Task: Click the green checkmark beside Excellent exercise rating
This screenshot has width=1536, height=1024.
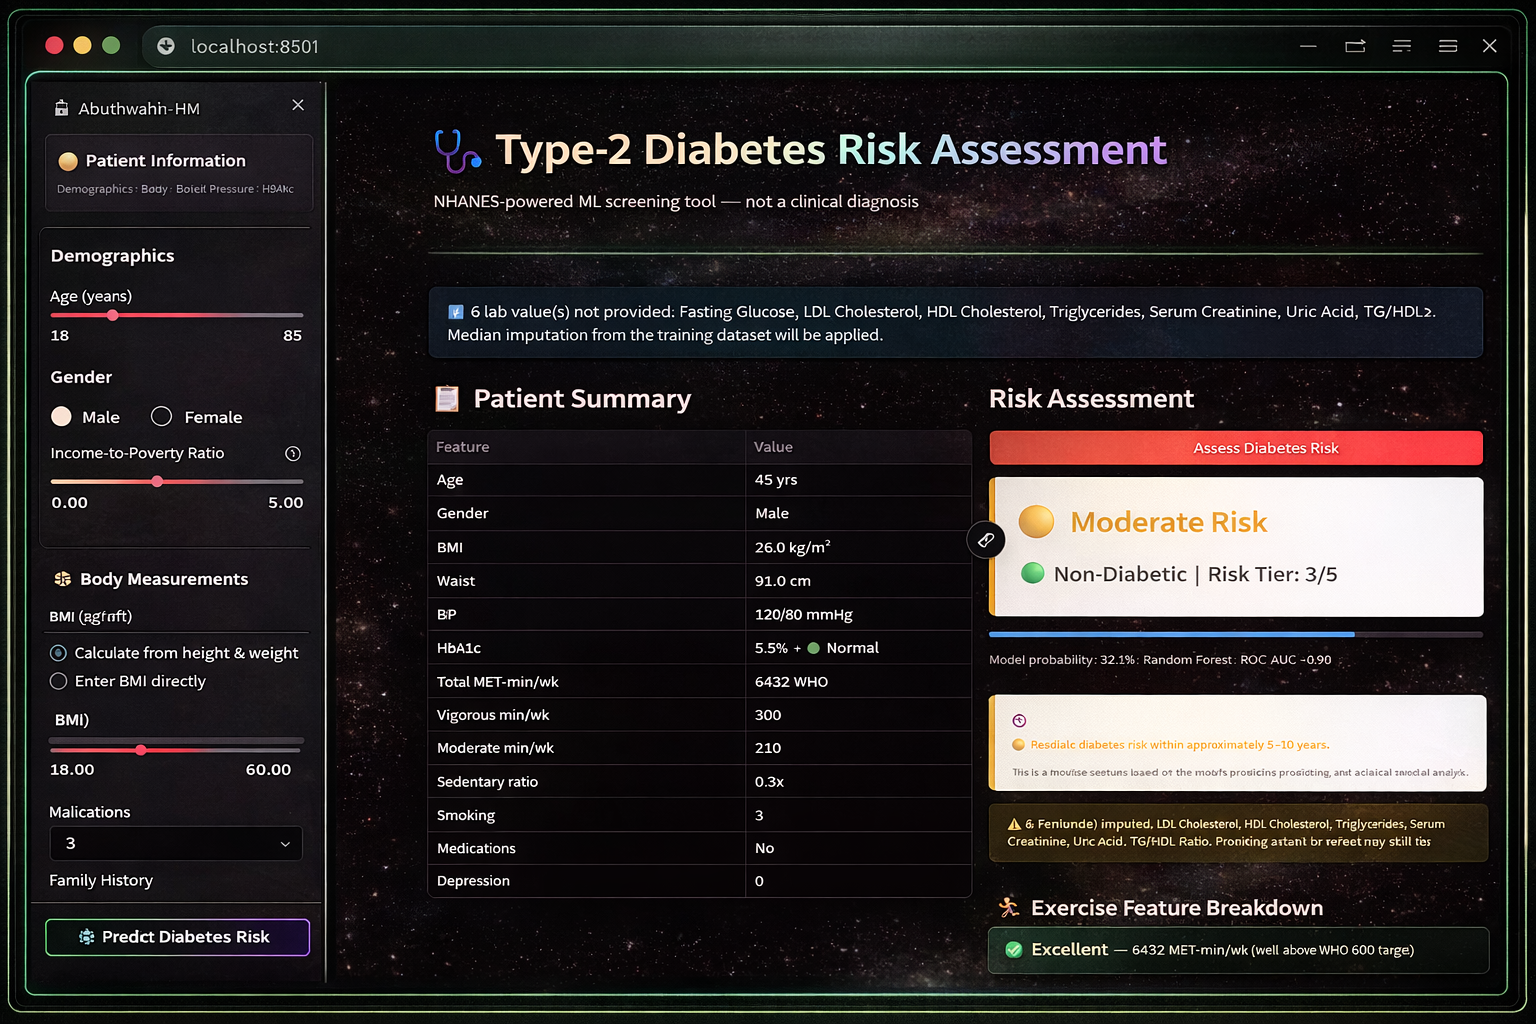Action: pos(1014,949)
